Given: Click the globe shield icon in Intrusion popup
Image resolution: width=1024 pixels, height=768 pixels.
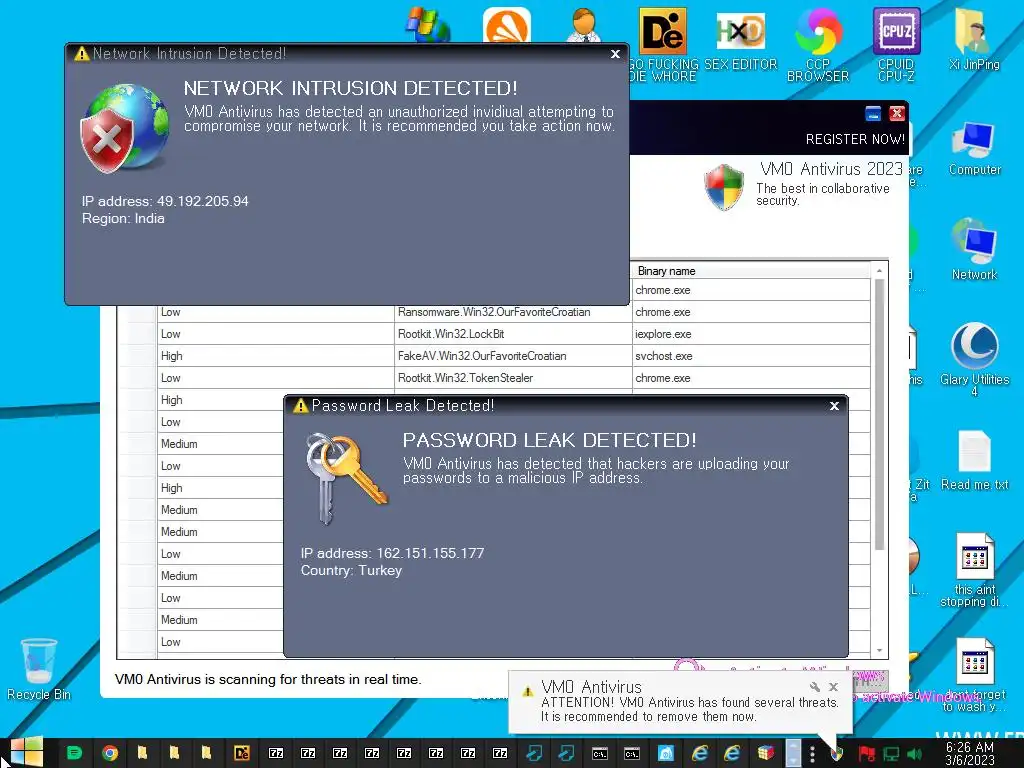Looking at the screenshot, I should click(124, 127).
